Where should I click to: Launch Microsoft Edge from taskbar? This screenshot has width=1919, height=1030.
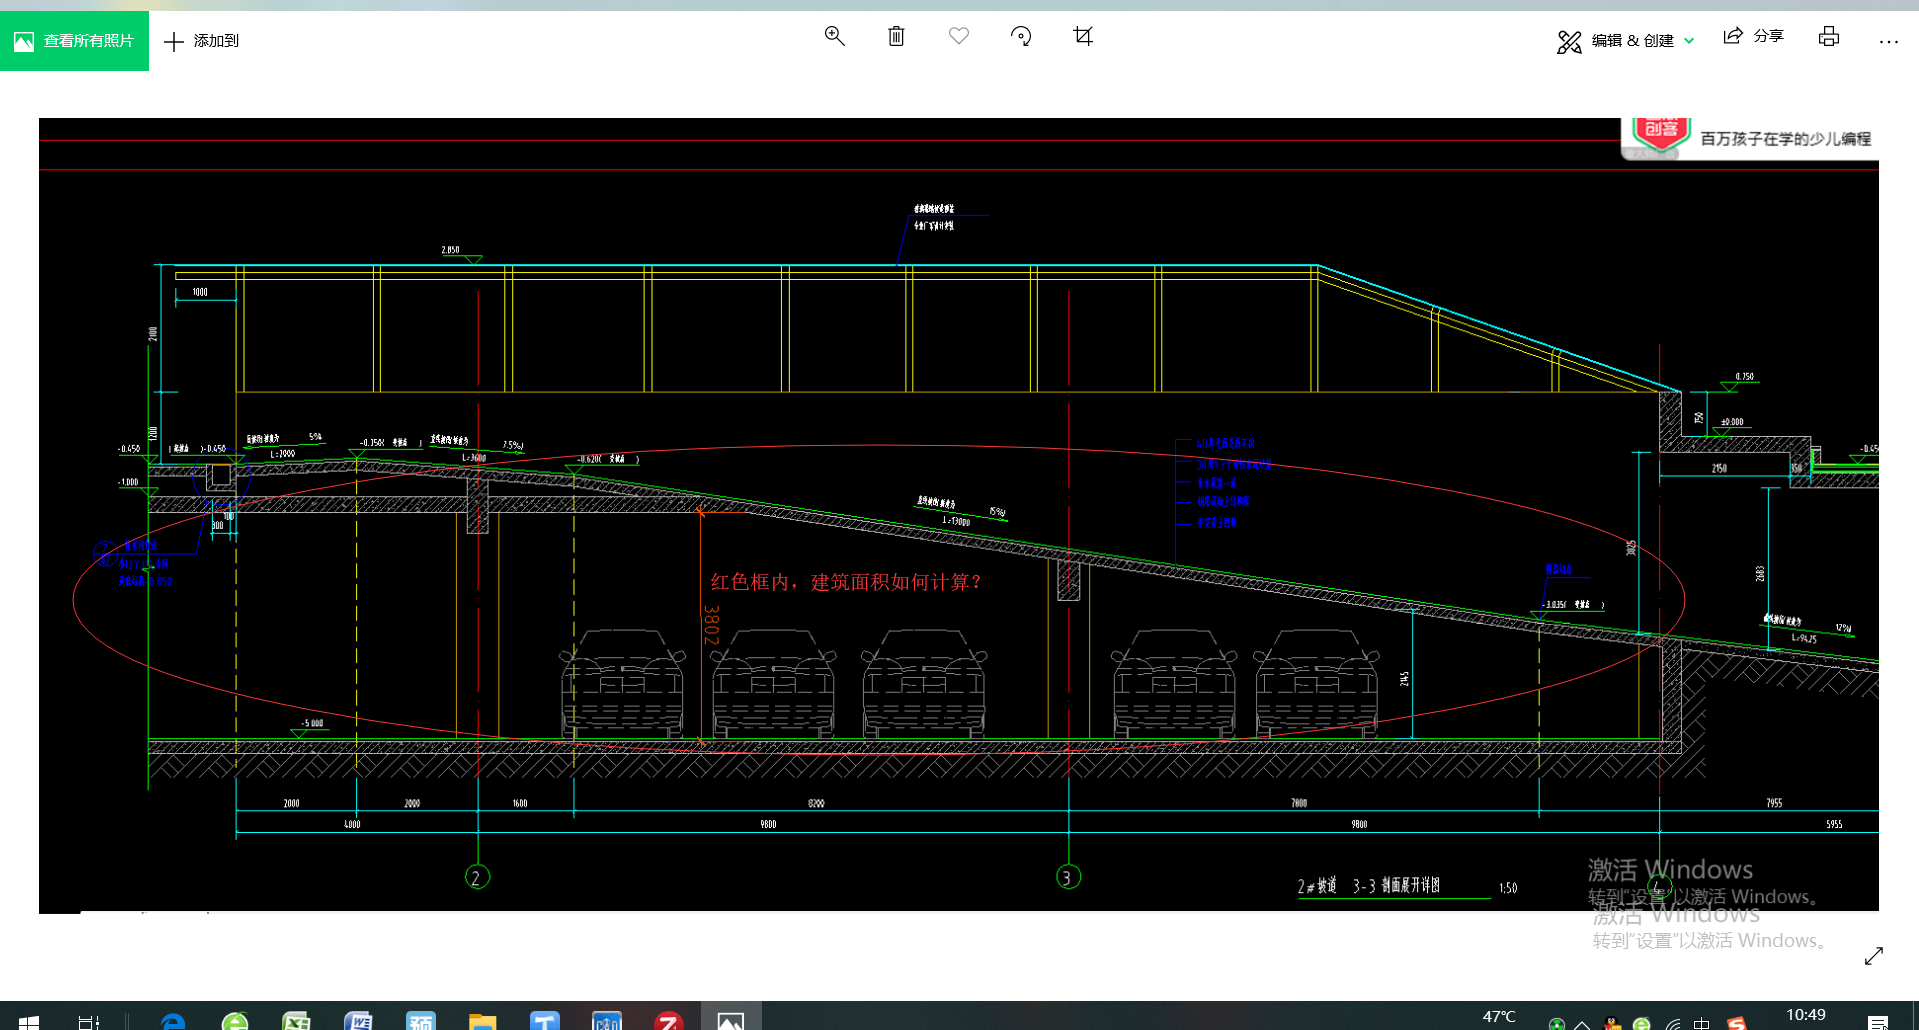[x=173, y=1021]
